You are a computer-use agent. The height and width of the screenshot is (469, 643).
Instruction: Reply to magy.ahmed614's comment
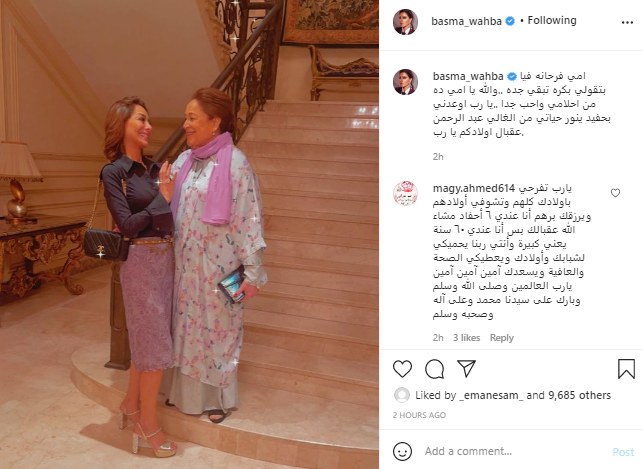tap(502, 338)
